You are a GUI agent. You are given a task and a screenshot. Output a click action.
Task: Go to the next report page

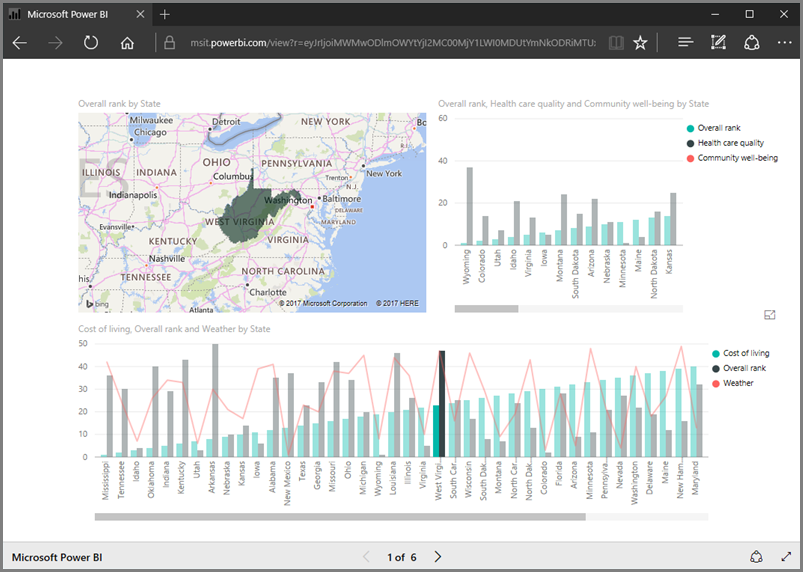tap(438, 556)
